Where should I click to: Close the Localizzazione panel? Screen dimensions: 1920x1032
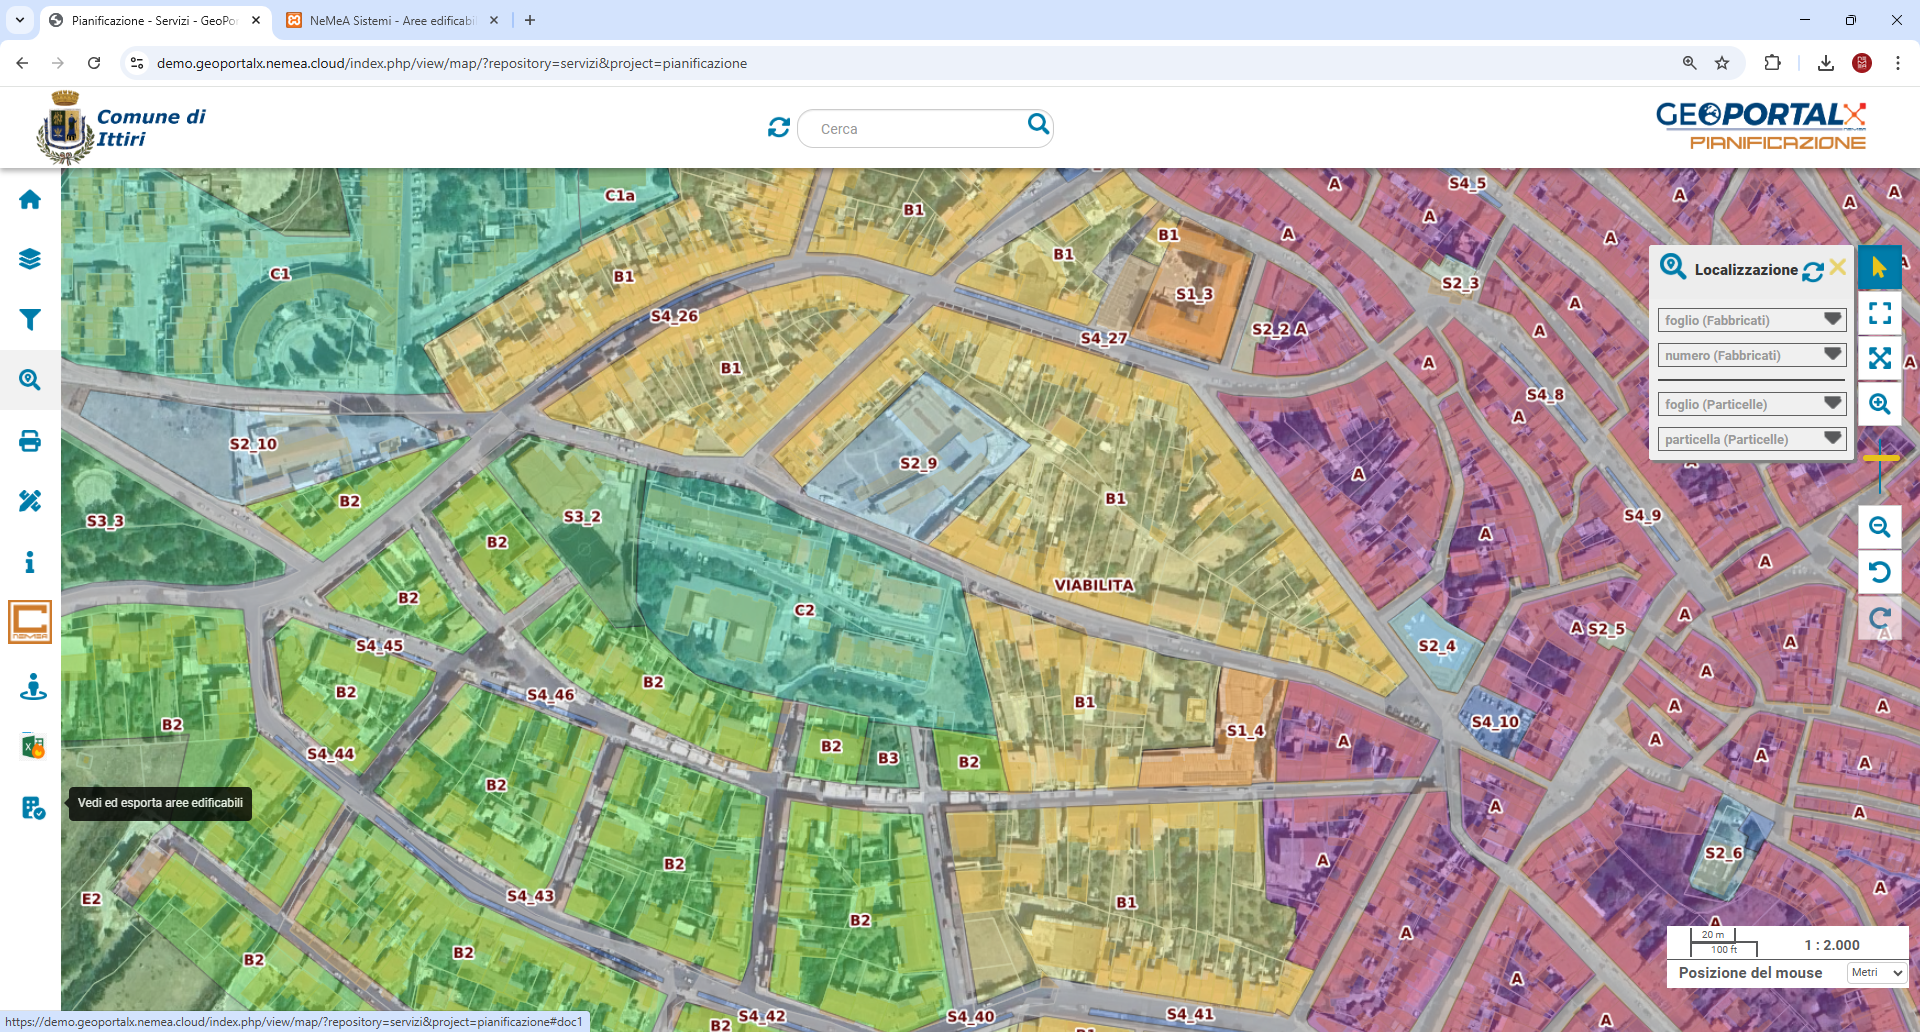(1838, 268)
